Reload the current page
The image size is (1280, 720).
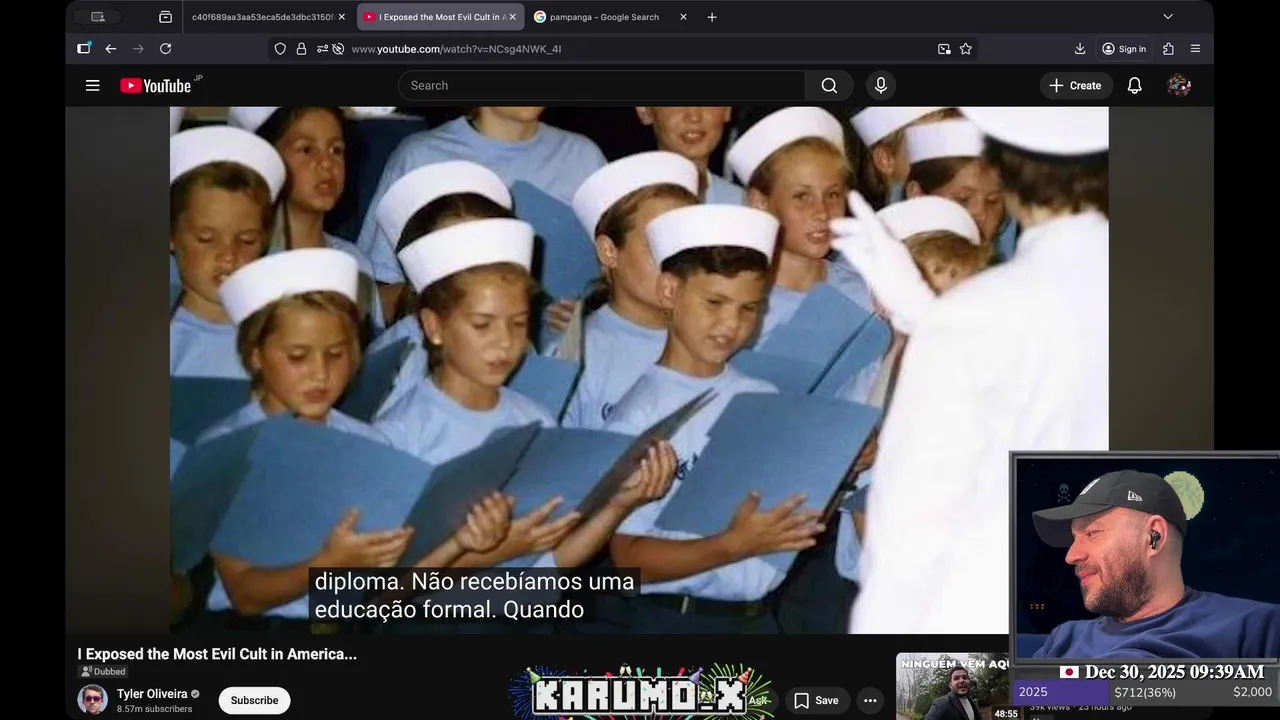[x=166, y=49]
